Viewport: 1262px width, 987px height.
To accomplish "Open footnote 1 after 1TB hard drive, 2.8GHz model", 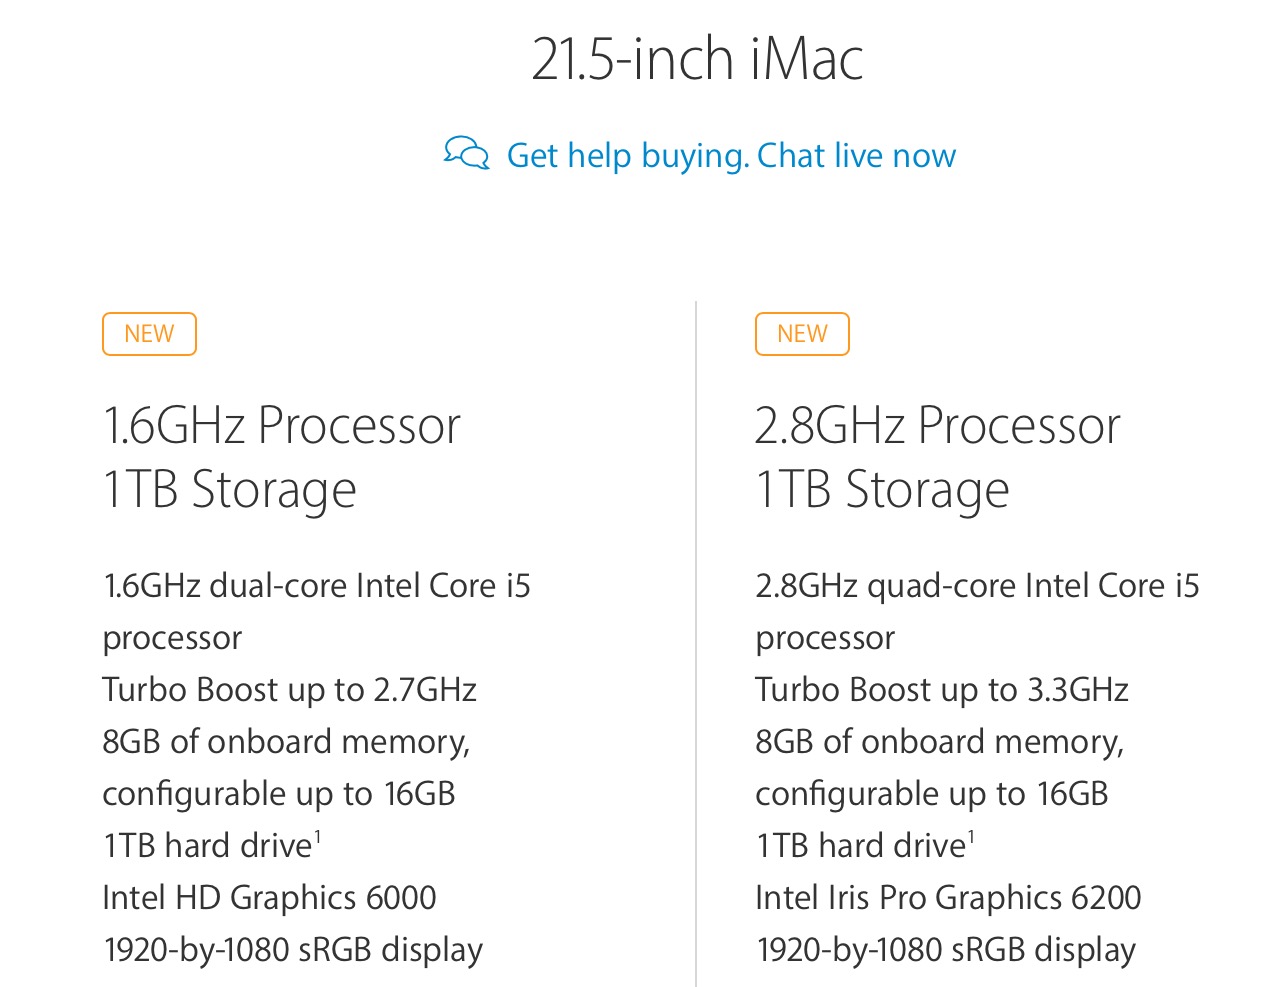I will (x=971, y=836).
